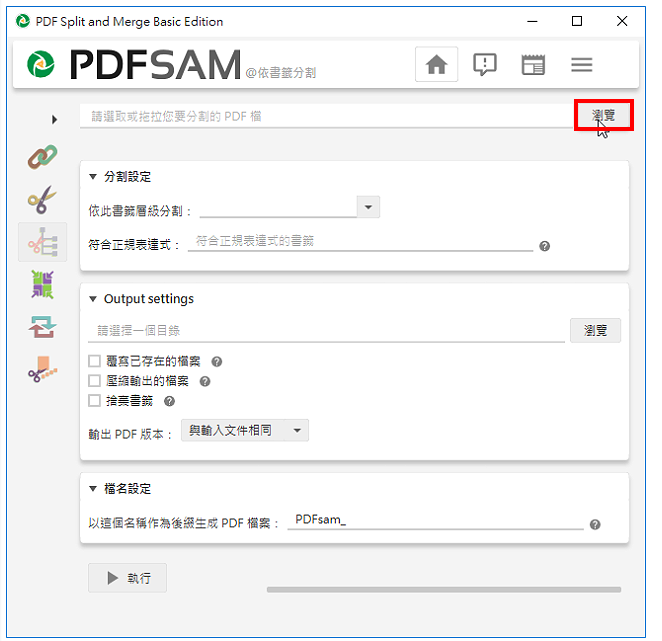Image resolution: width=662 pixels, height=641 pixels.
Task: Show help for regular expression field
Action: (544, 246)
